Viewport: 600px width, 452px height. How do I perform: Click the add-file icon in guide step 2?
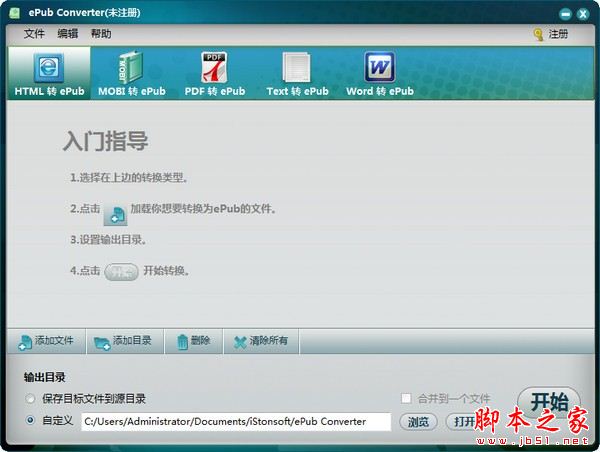pos(115,214)
